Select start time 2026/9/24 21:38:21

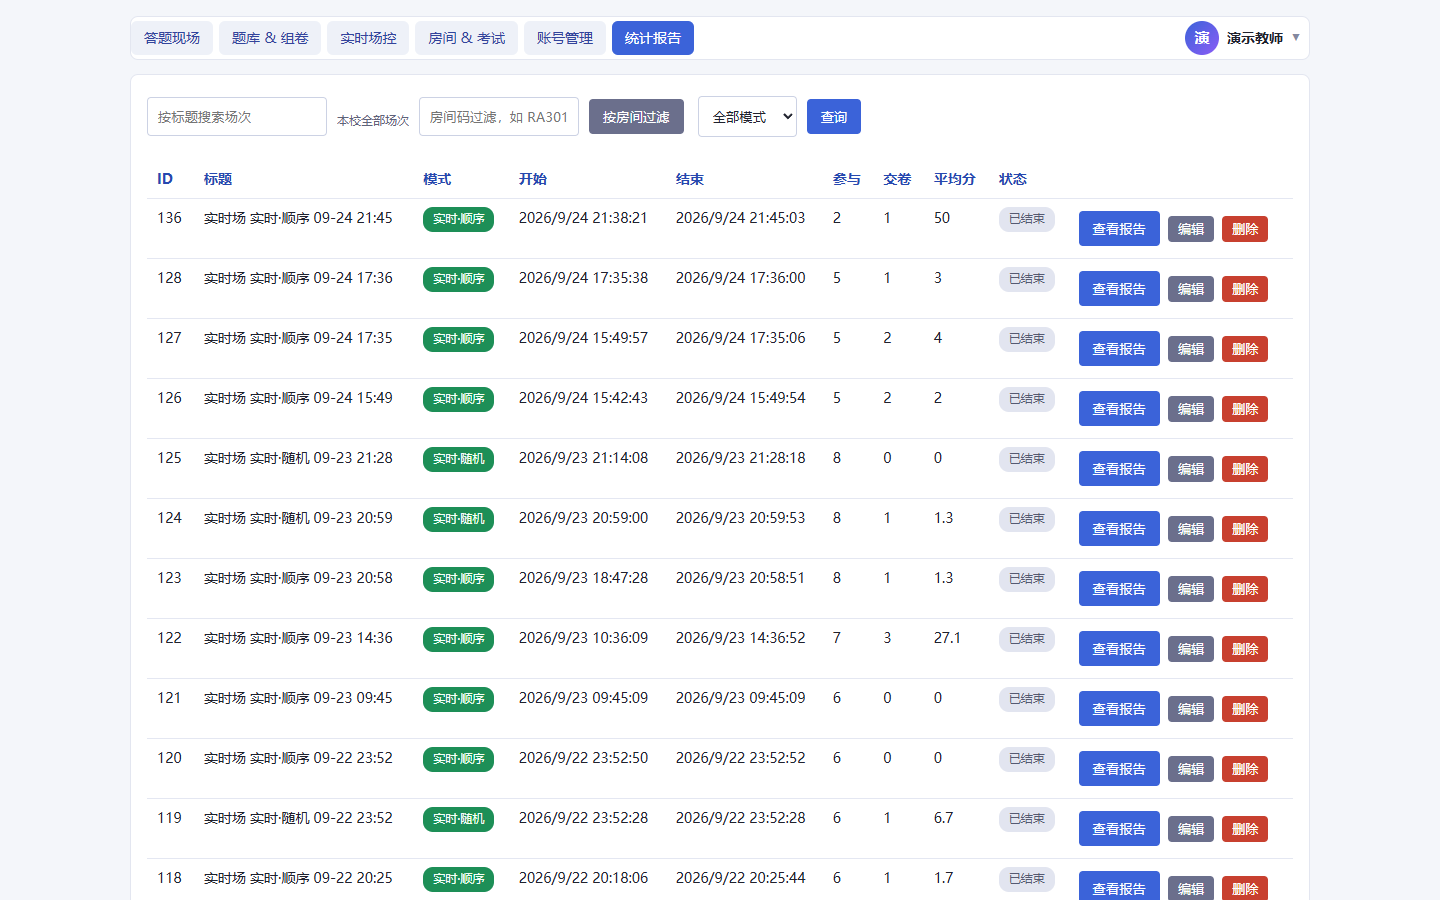(x=583, y=218)
